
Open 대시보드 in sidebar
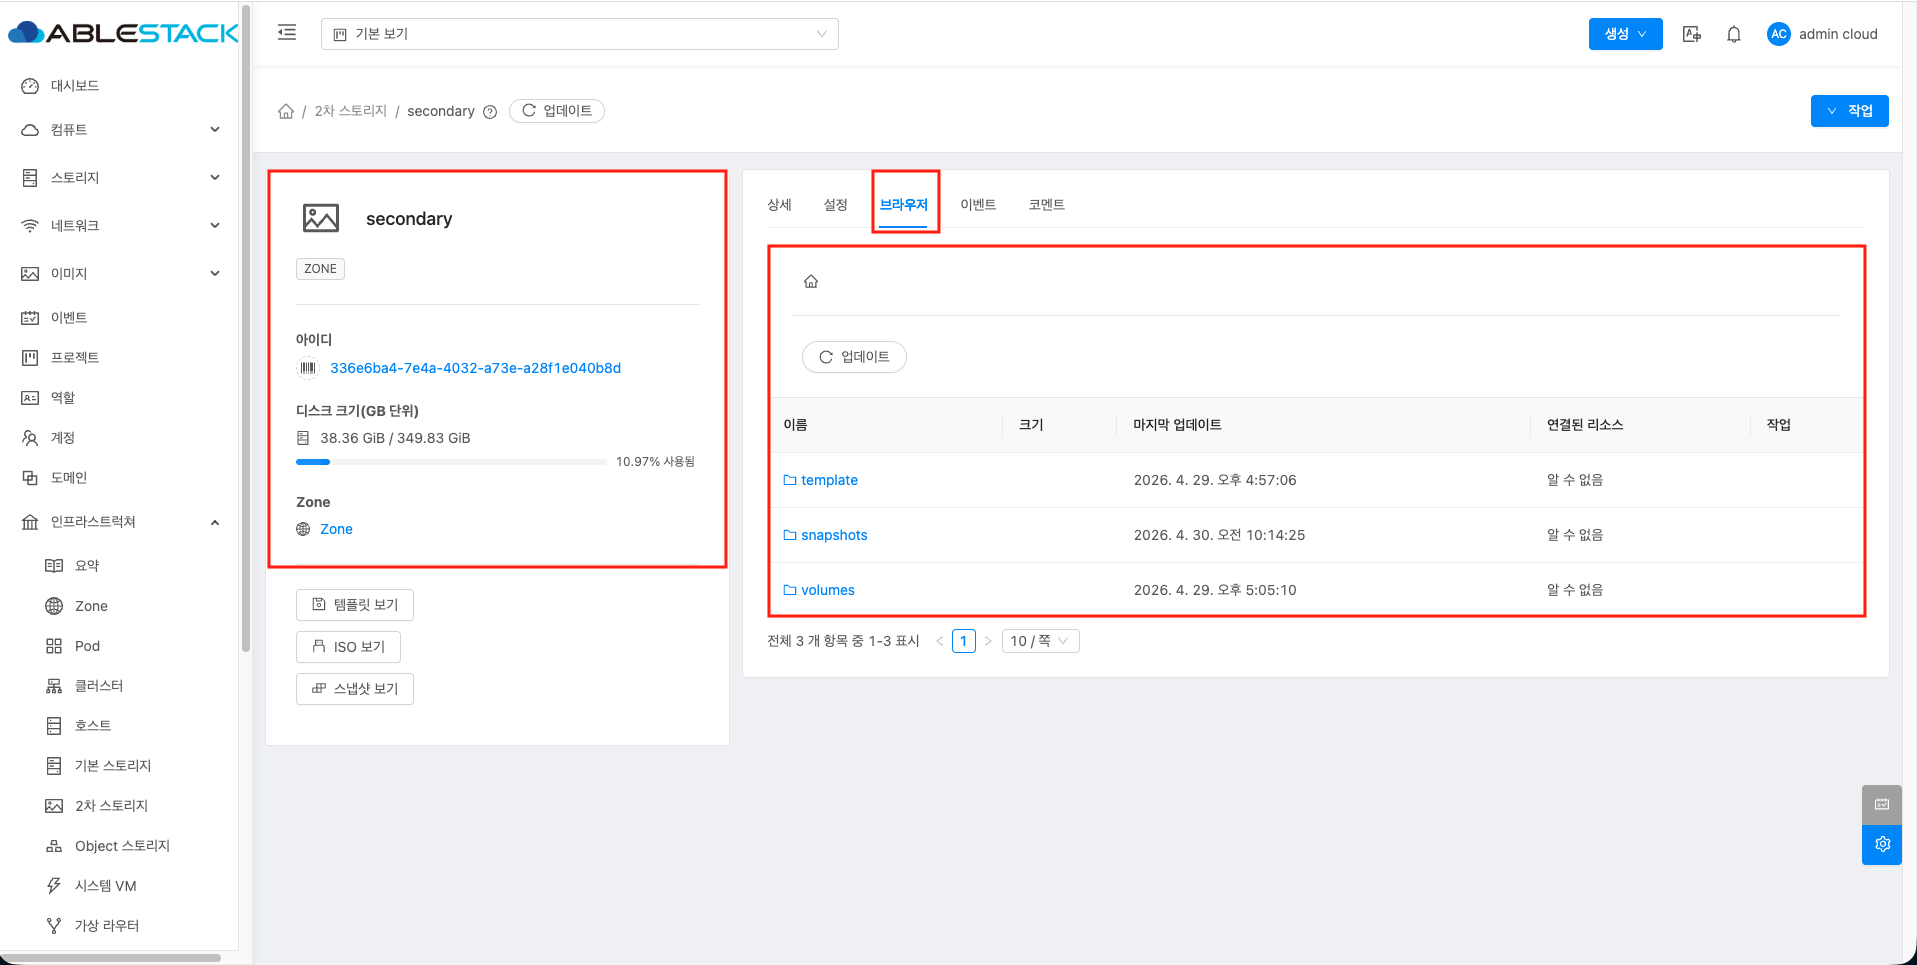[75, 86]
